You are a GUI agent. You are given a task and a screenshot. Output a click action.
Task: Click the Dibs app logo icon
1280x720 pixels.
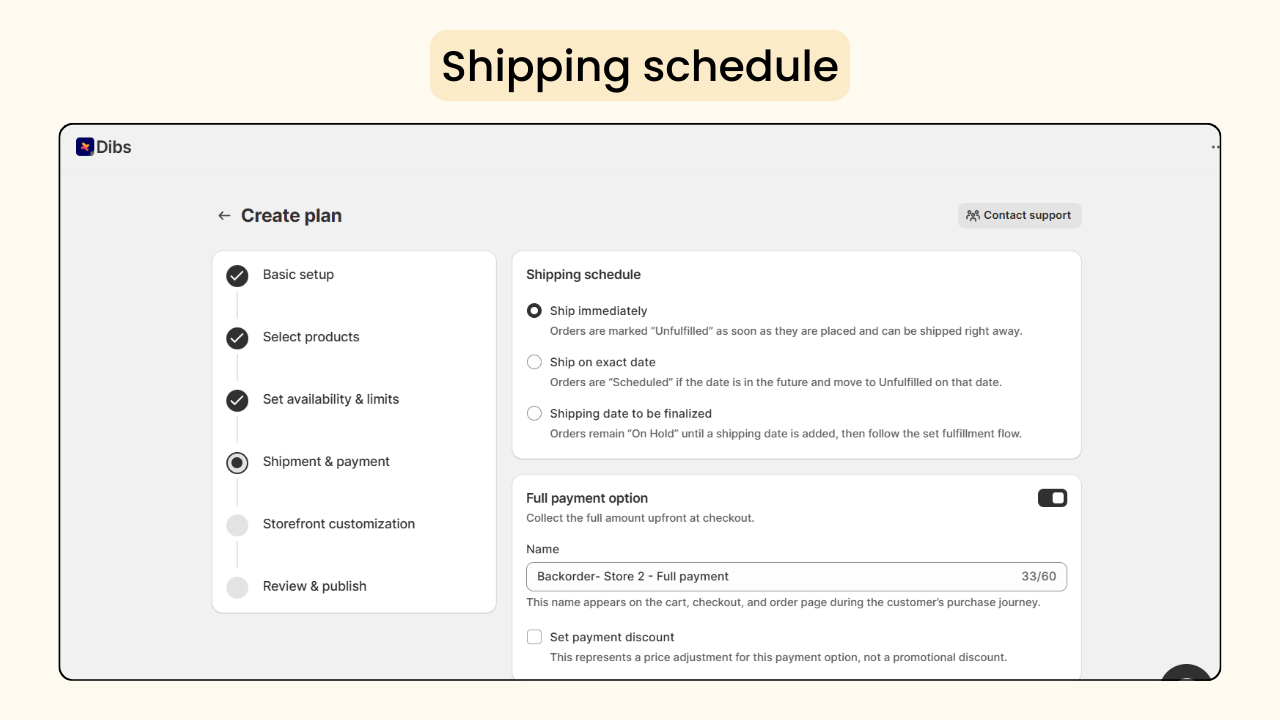point(85,146)
